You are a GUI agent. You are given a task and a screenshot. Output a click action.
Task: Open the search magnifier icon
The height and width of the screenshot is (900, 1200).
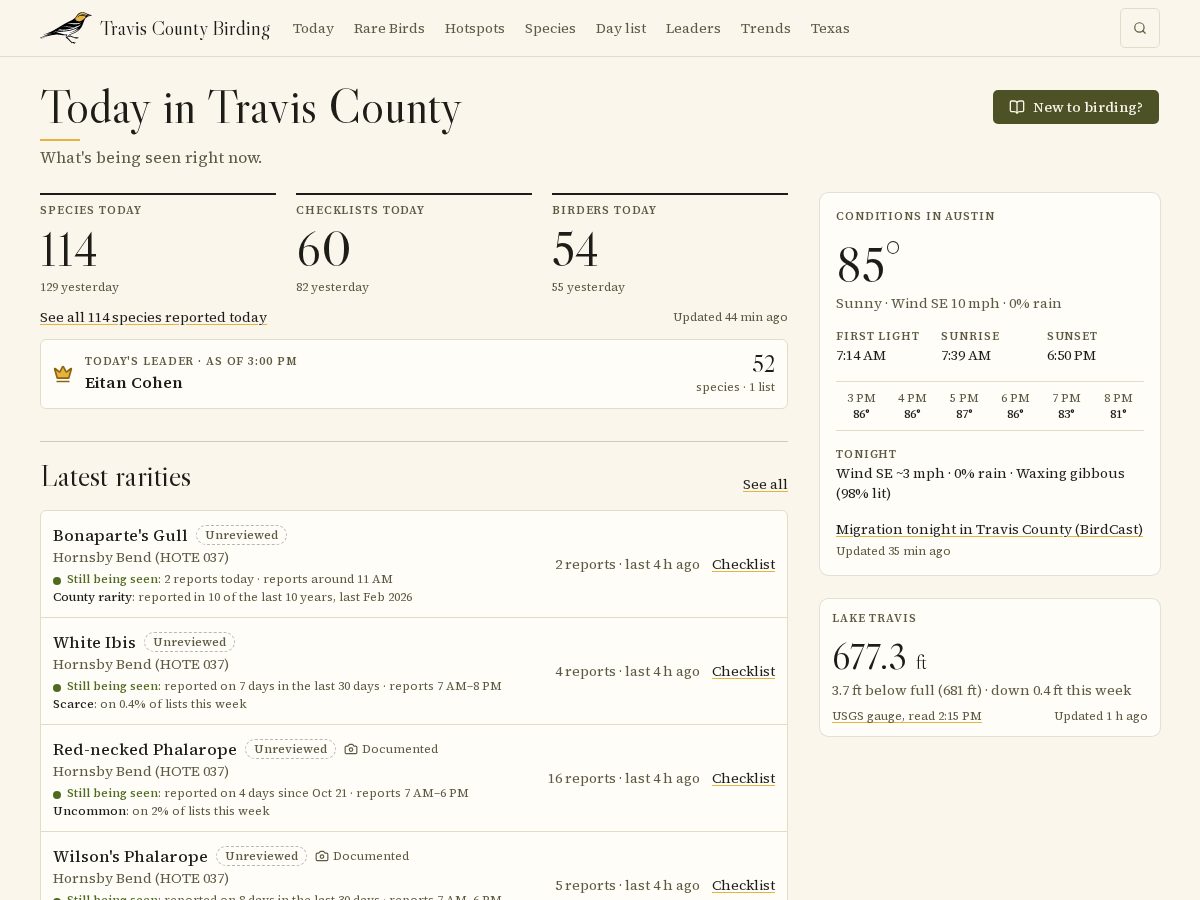pos(1140,28)
